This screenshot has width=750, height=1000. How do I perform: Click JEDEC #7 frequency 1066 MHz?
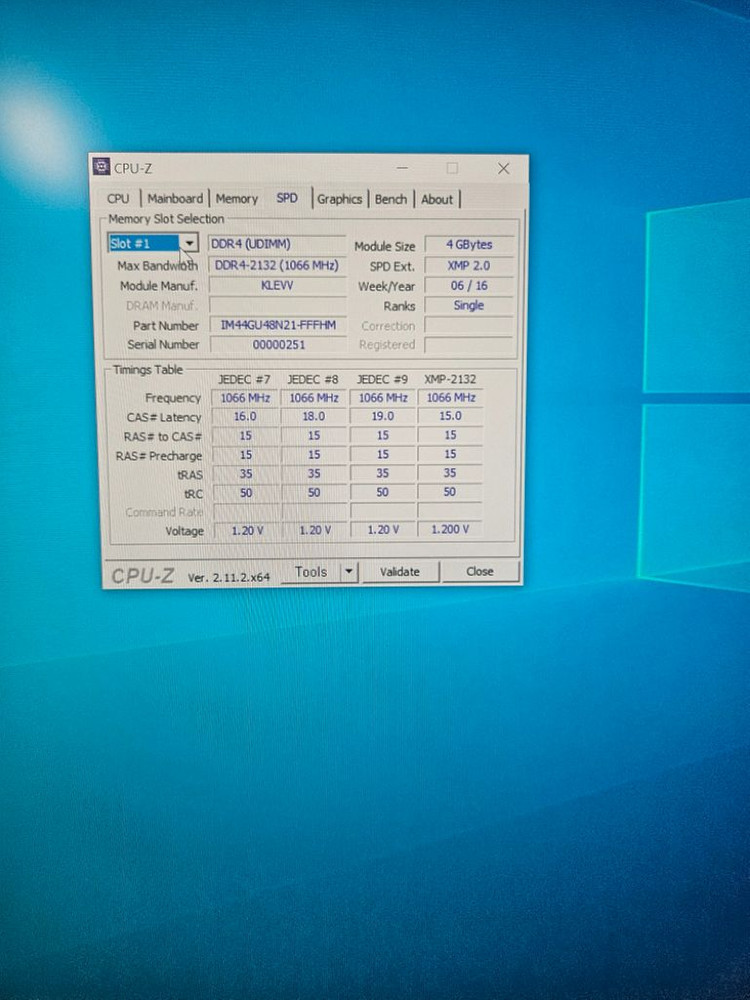click(246, 398)
